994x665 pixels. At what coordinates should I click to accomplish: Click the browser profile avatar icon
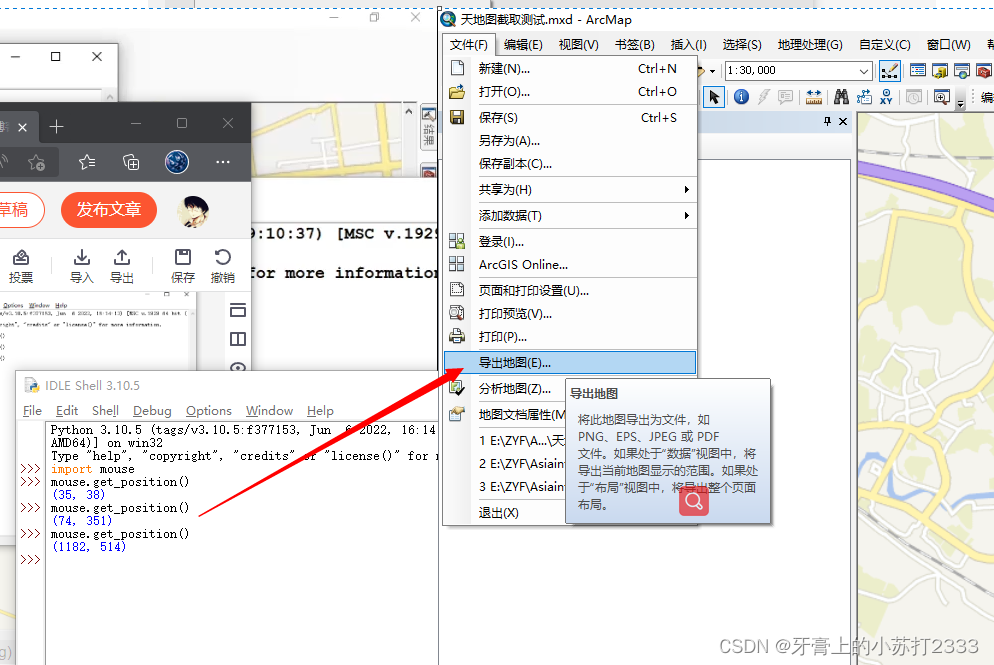[x=177, y=162]
